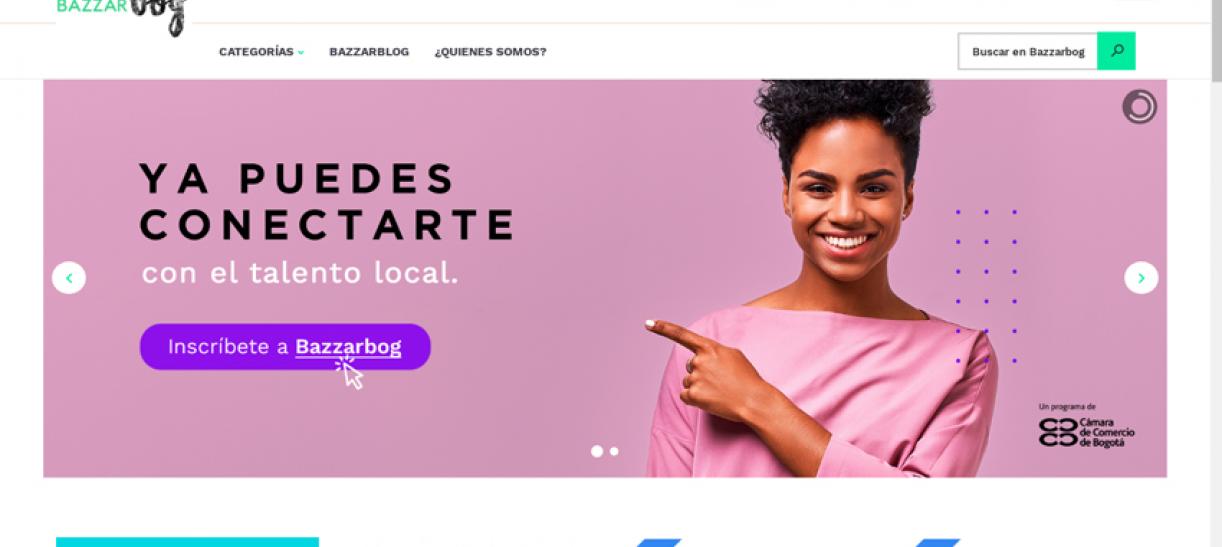The image size is (1222, 547).
Task: Click the green magnifier search button
Action: (x=1116, y=51)
